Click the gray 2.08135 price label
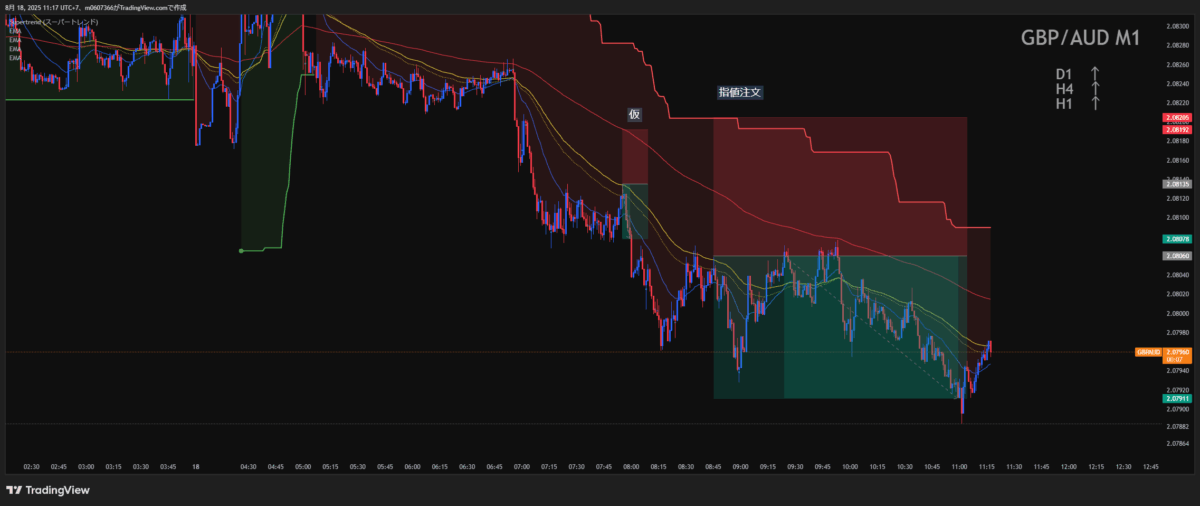Screen dimensions: 1200x506 tap(1176, 184)
